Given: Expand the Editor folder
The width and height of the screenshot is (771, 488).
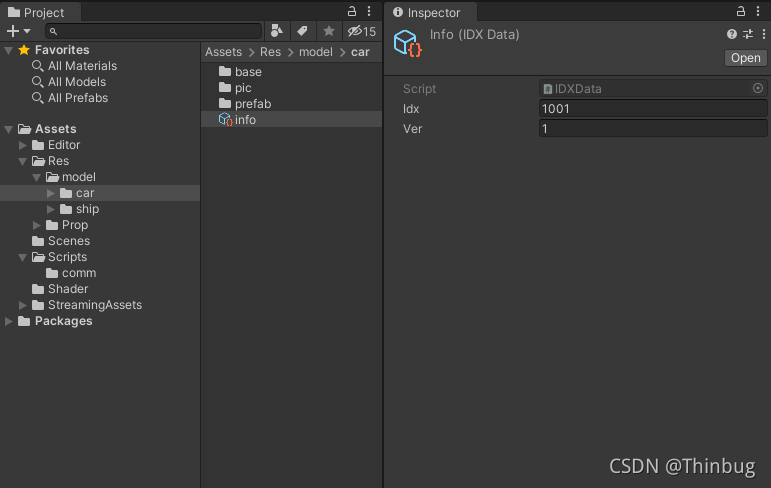Looking at the screenshot, I should coord(22,145).
